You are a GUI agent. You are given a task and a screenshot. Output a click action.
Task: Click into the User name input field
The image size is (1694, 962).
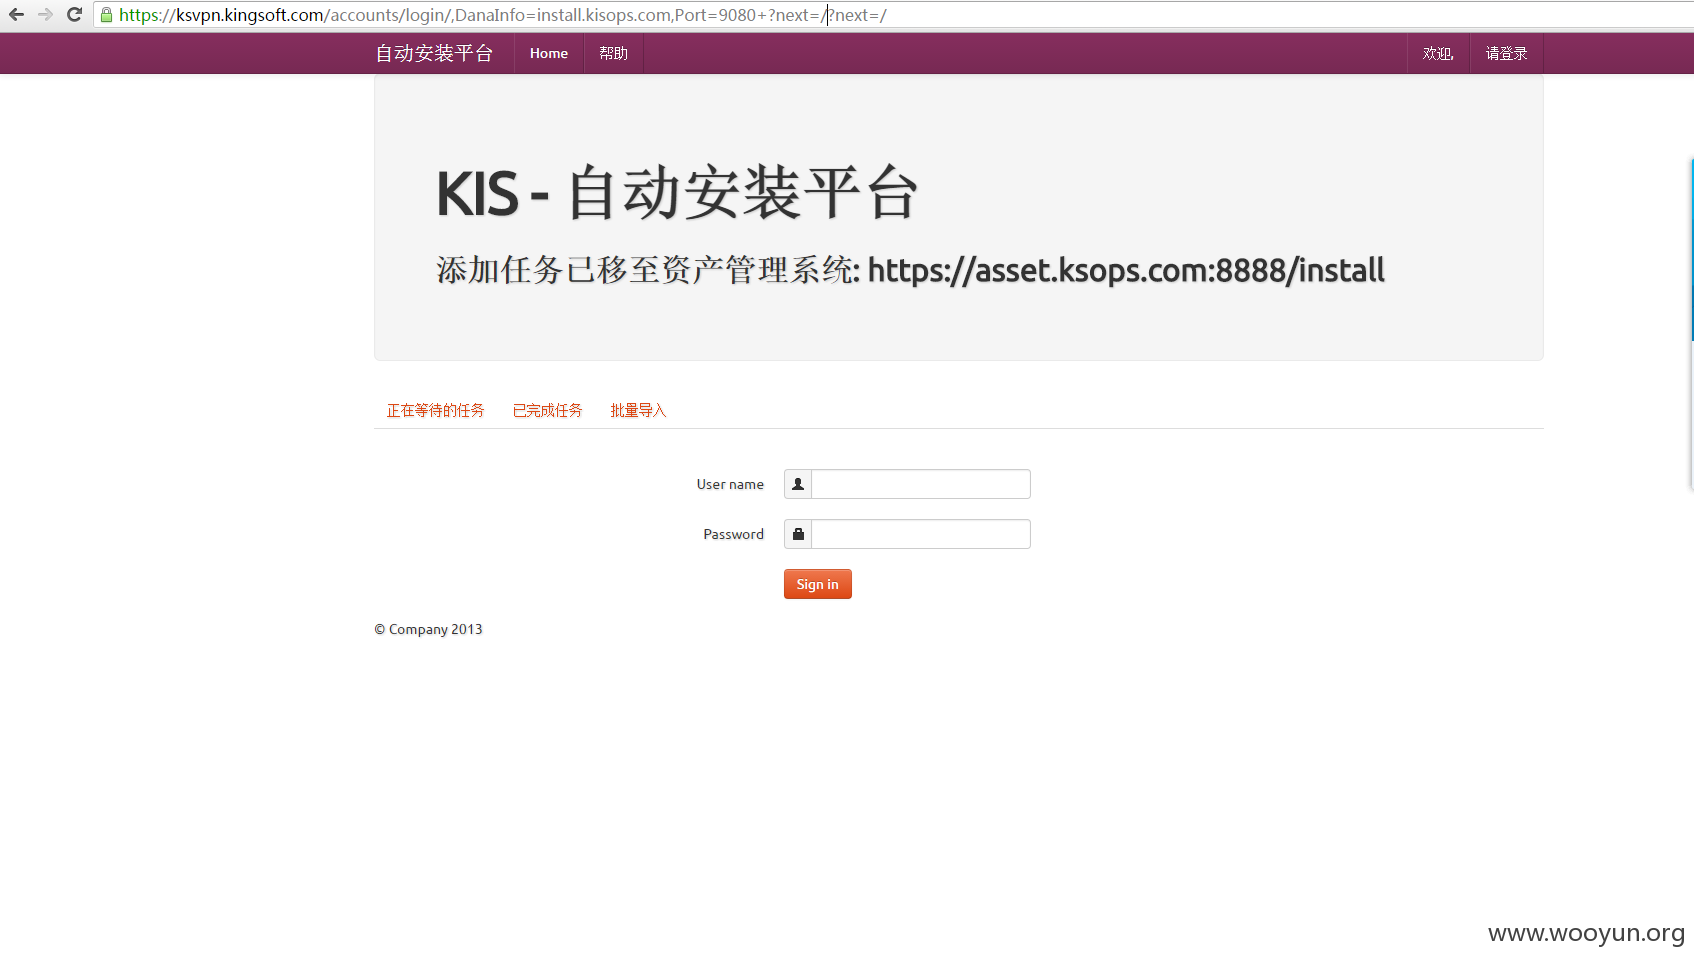[x=921, y=484]
